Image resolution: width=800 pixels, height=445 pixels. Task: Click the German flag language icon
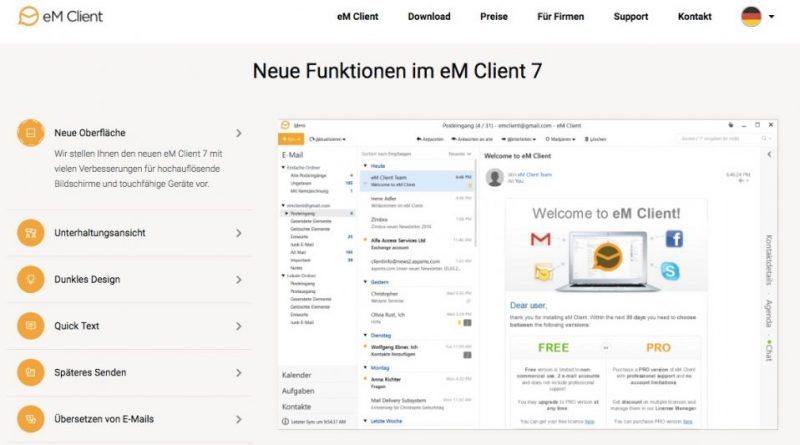click(752, 16)
